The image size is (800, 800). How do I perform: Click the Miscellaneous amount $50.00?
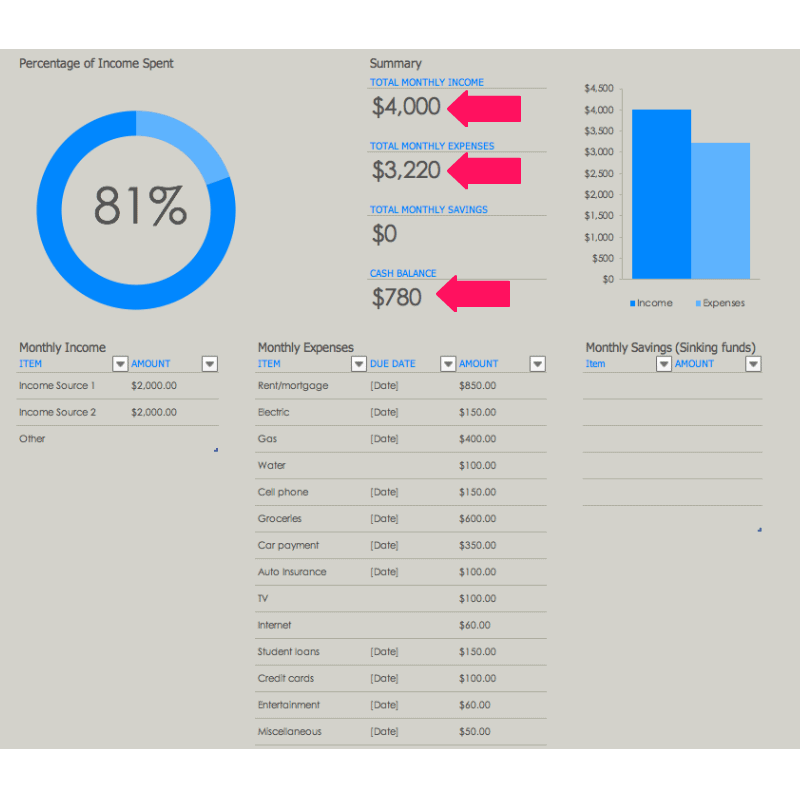[474, 732]
